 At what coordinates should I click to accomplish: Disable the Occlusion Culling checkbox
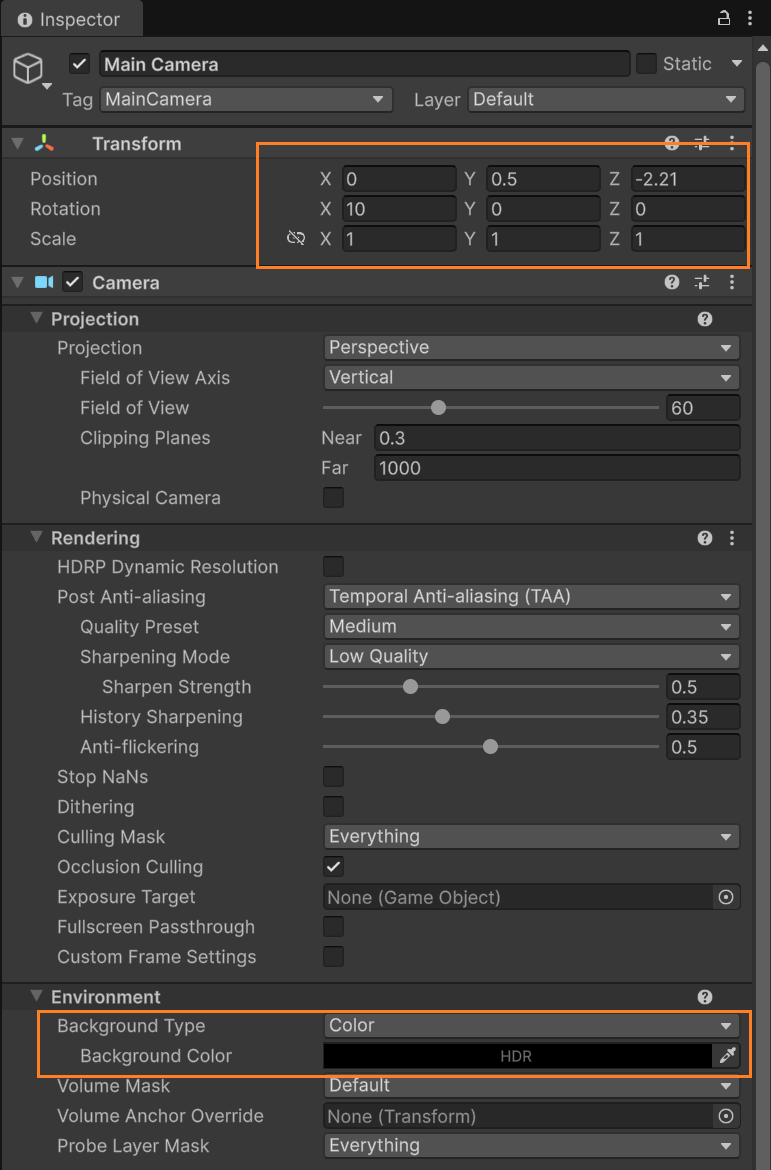tap(333, 867)
